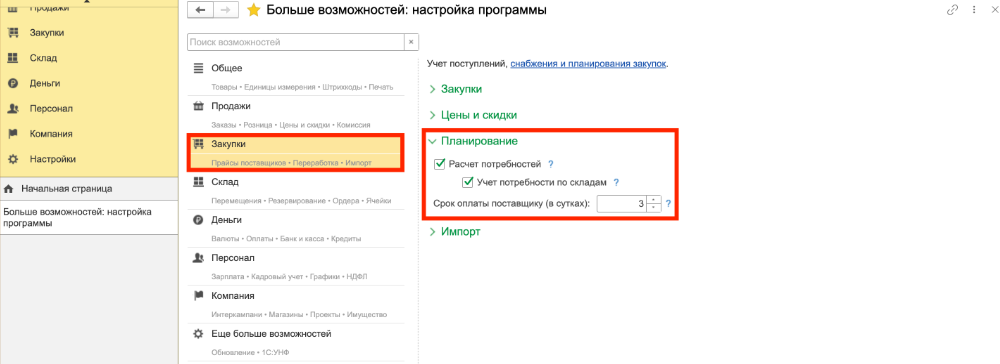This screenshot has width=1000, height=364.
Task: Select the highlighted Закупки settings category
Action: [296, 153]
